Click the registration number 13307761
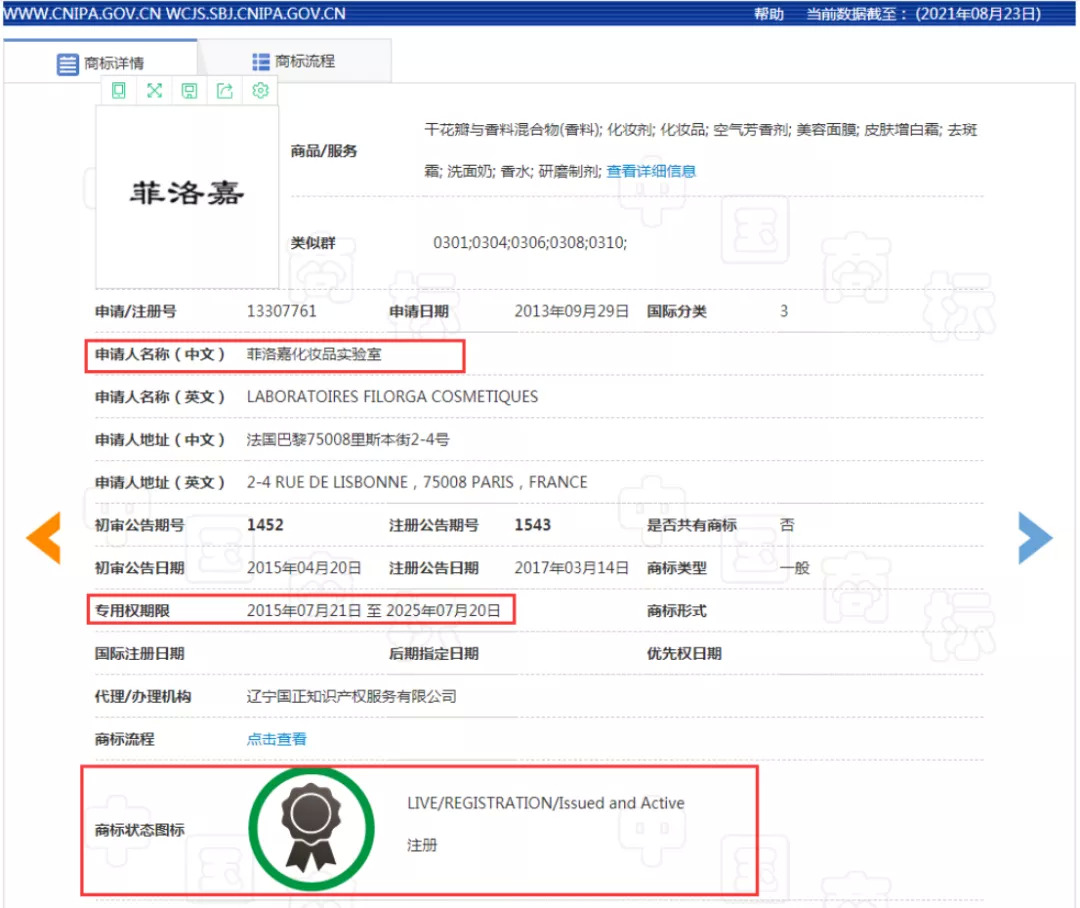The width and height of the screenshot is (1080, 908). pyautogui.click(x=281, y=311)
